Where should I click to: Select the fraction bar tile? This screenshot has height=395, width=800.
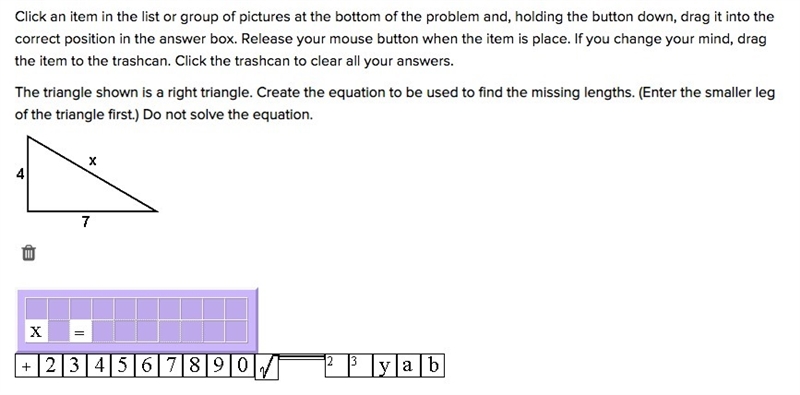click(302, 359)
